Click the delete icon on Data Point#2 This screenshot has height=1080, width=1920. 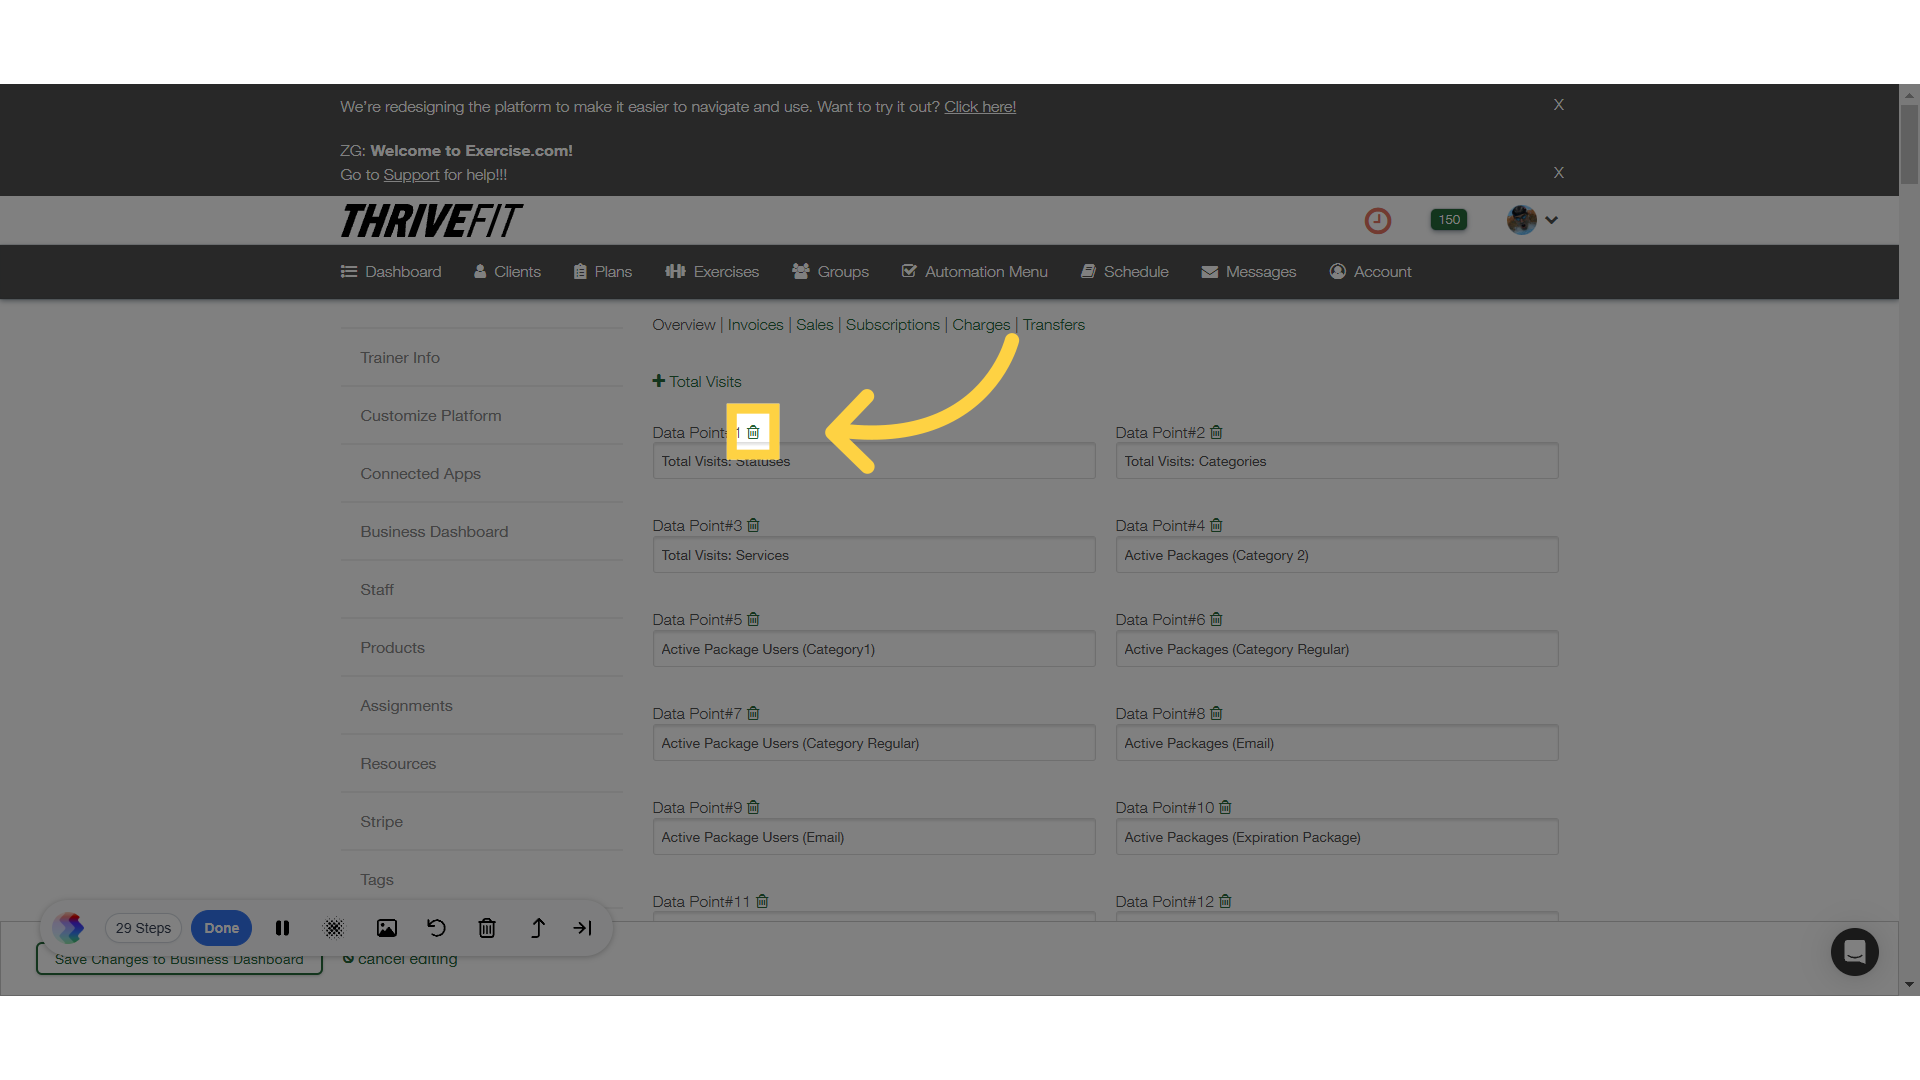pos(1215,431)
